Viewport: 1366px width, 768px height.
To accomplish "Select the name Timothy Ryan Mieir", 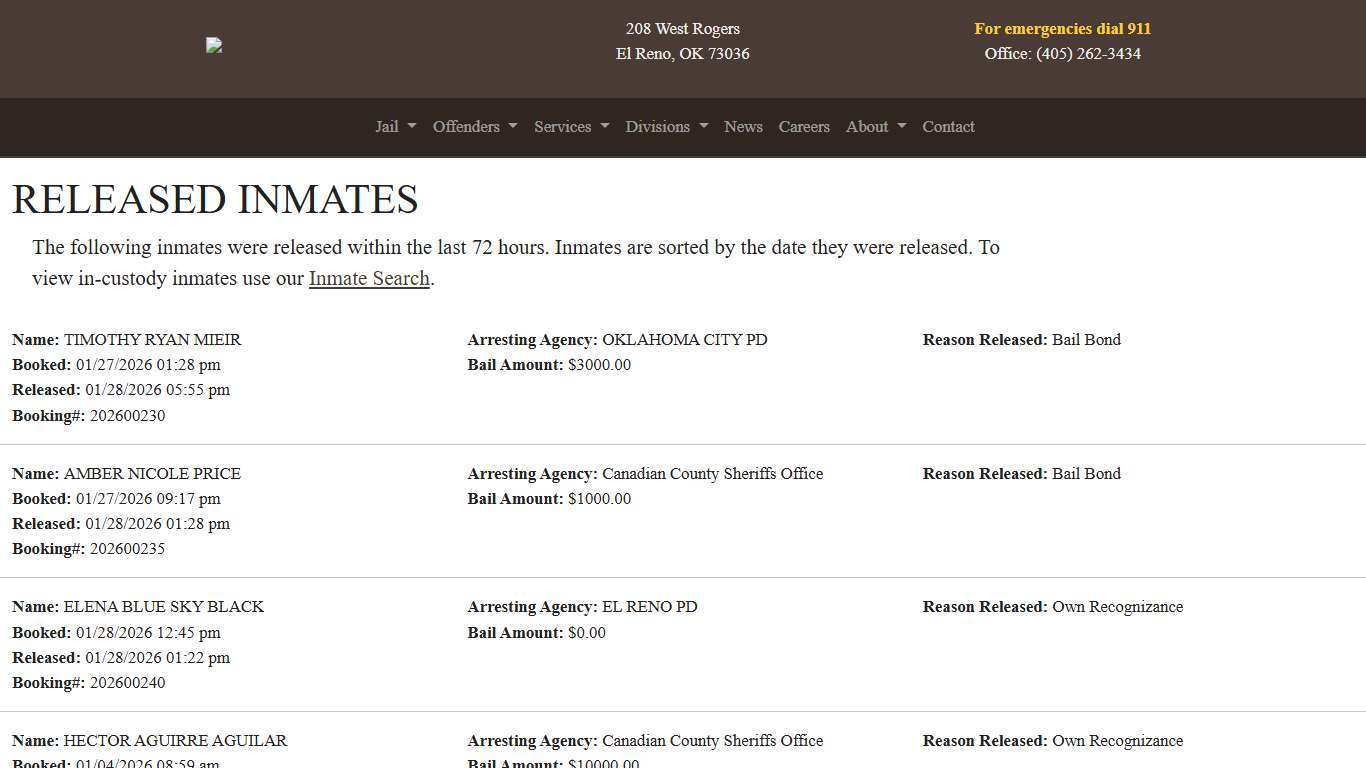I will pos(152,340).
